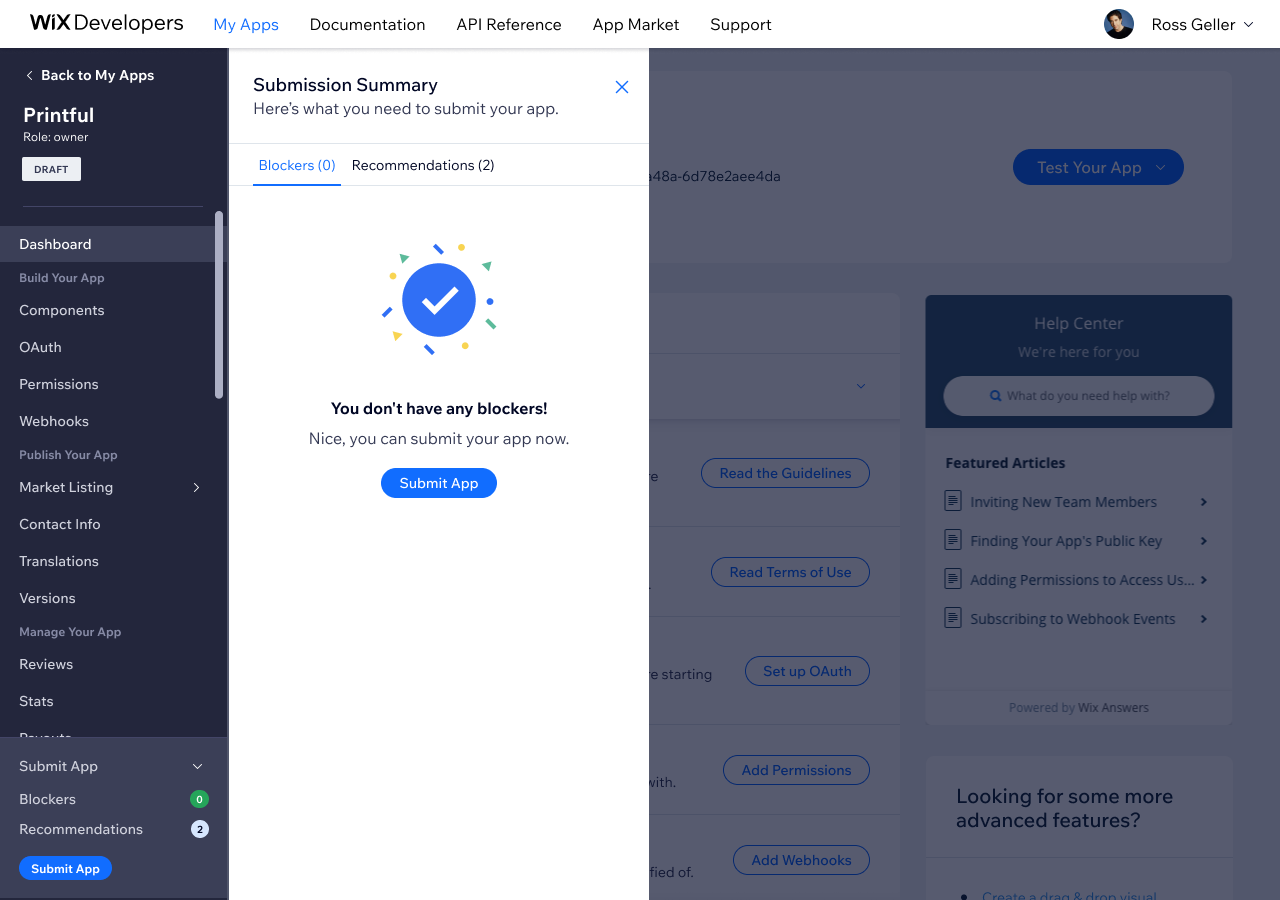Click the sidebar Submit App blue button
Image resolution: width=1280 pixels, height=900 pixels.
click(65, 869)
